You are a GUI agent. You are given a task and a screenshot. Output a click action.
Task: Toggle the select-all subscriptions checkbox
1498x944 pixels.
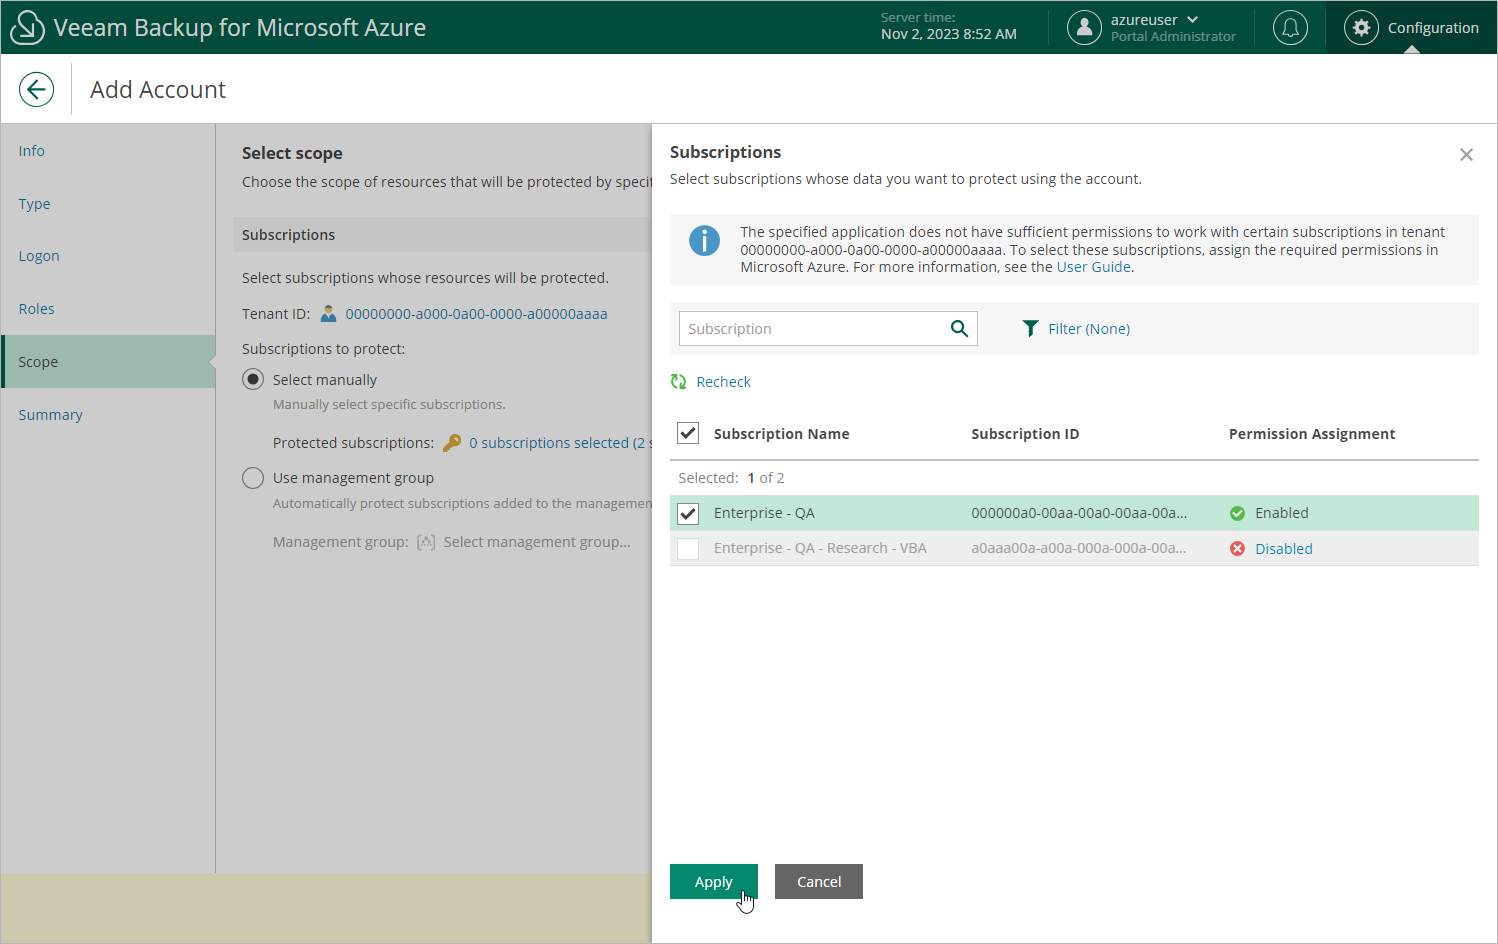tap(688, 433)
